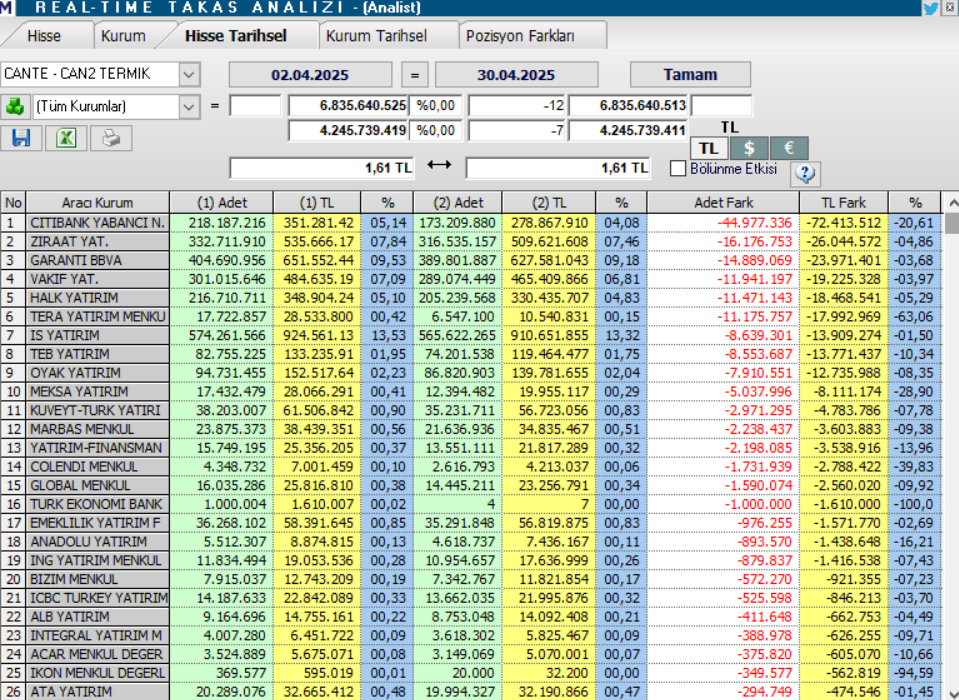Click the empty field left of 6.835.640.525
The height and width of the screenshot is (700, 959).
pos(255,105)
